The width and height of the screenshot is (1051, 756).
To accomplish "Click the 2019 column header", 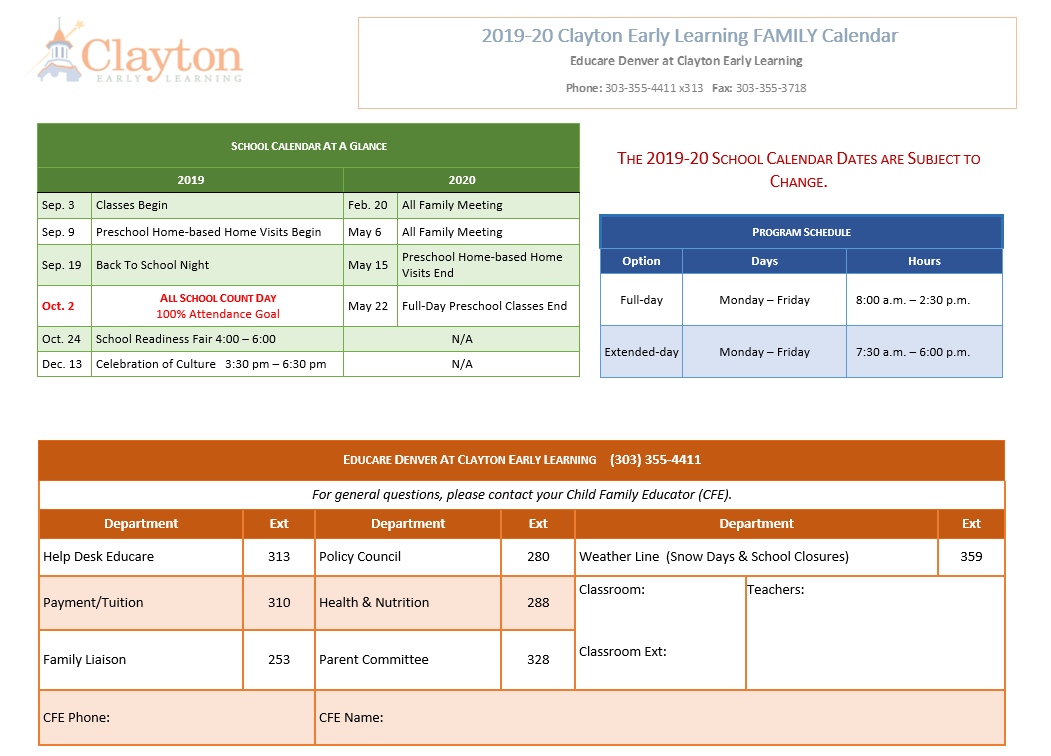I will point(190,180).
